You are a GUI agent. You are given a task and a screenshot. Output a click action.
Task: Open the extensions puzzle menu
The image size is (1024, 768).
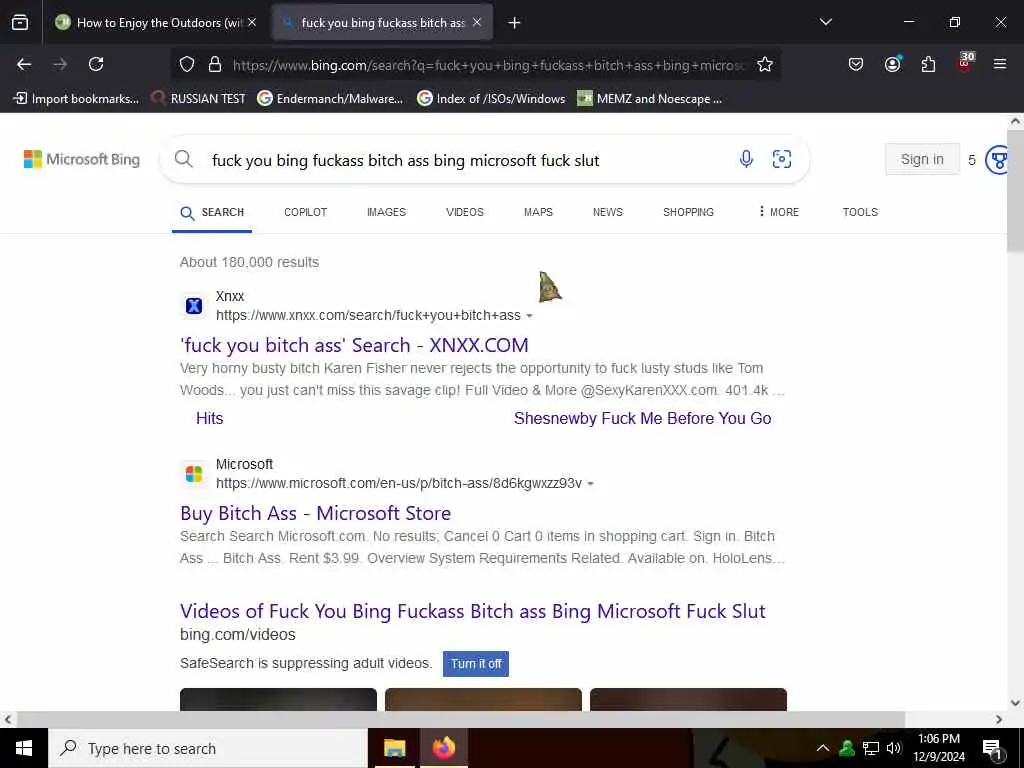[928, 64]
